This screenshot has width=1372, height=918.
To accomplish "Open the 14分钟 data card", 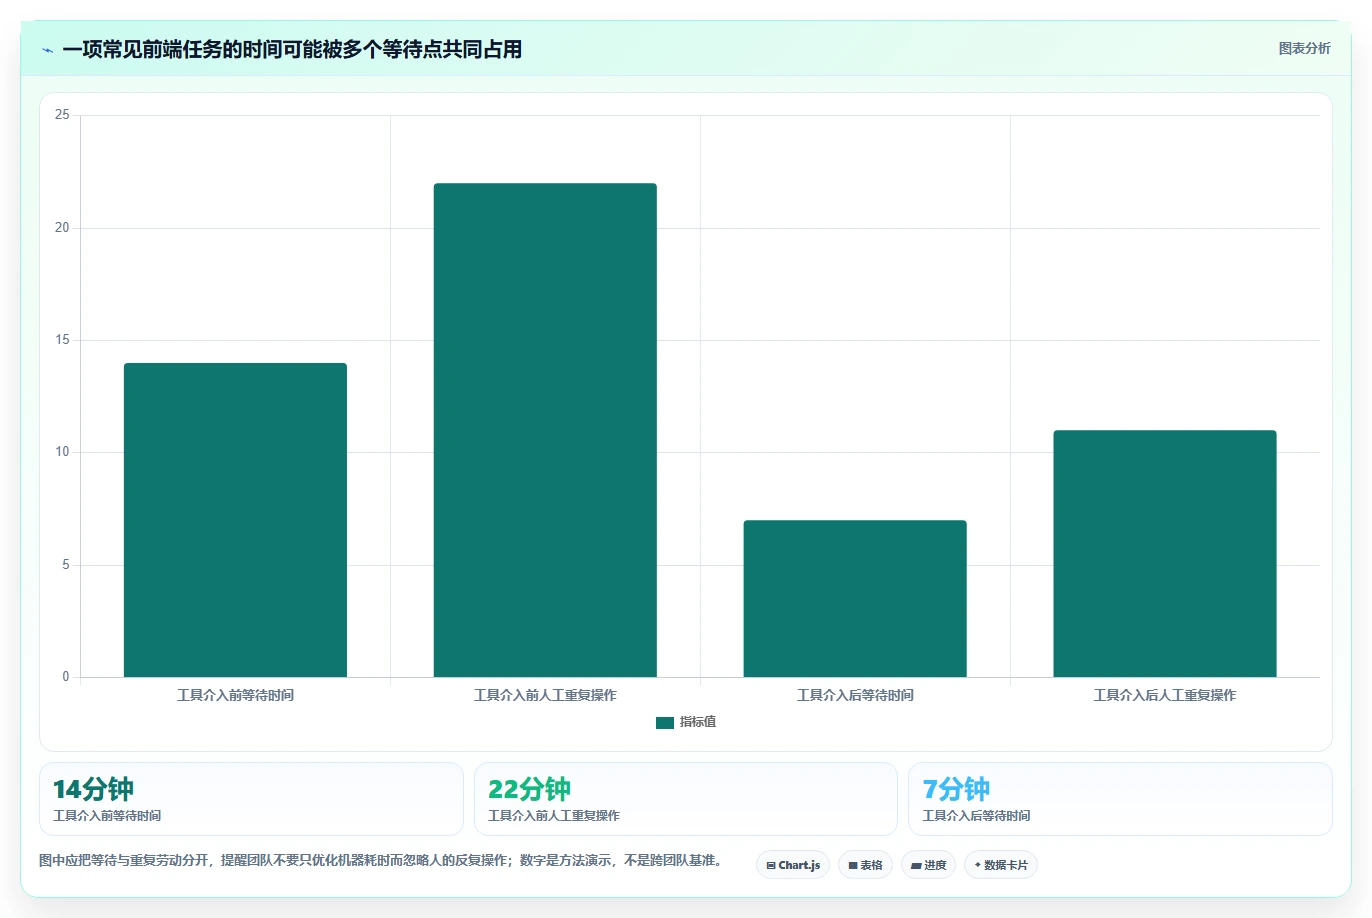I will 251,799.
